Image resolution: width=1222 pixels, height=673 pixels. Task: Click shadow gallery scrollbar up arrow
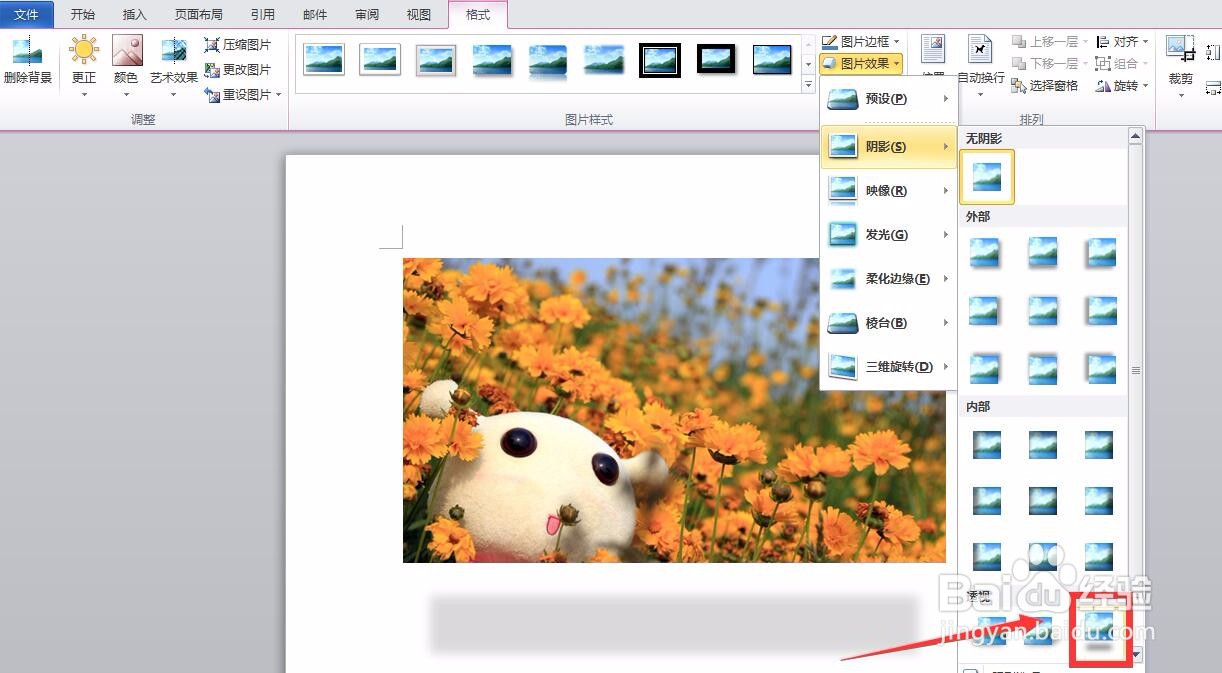1135,136
